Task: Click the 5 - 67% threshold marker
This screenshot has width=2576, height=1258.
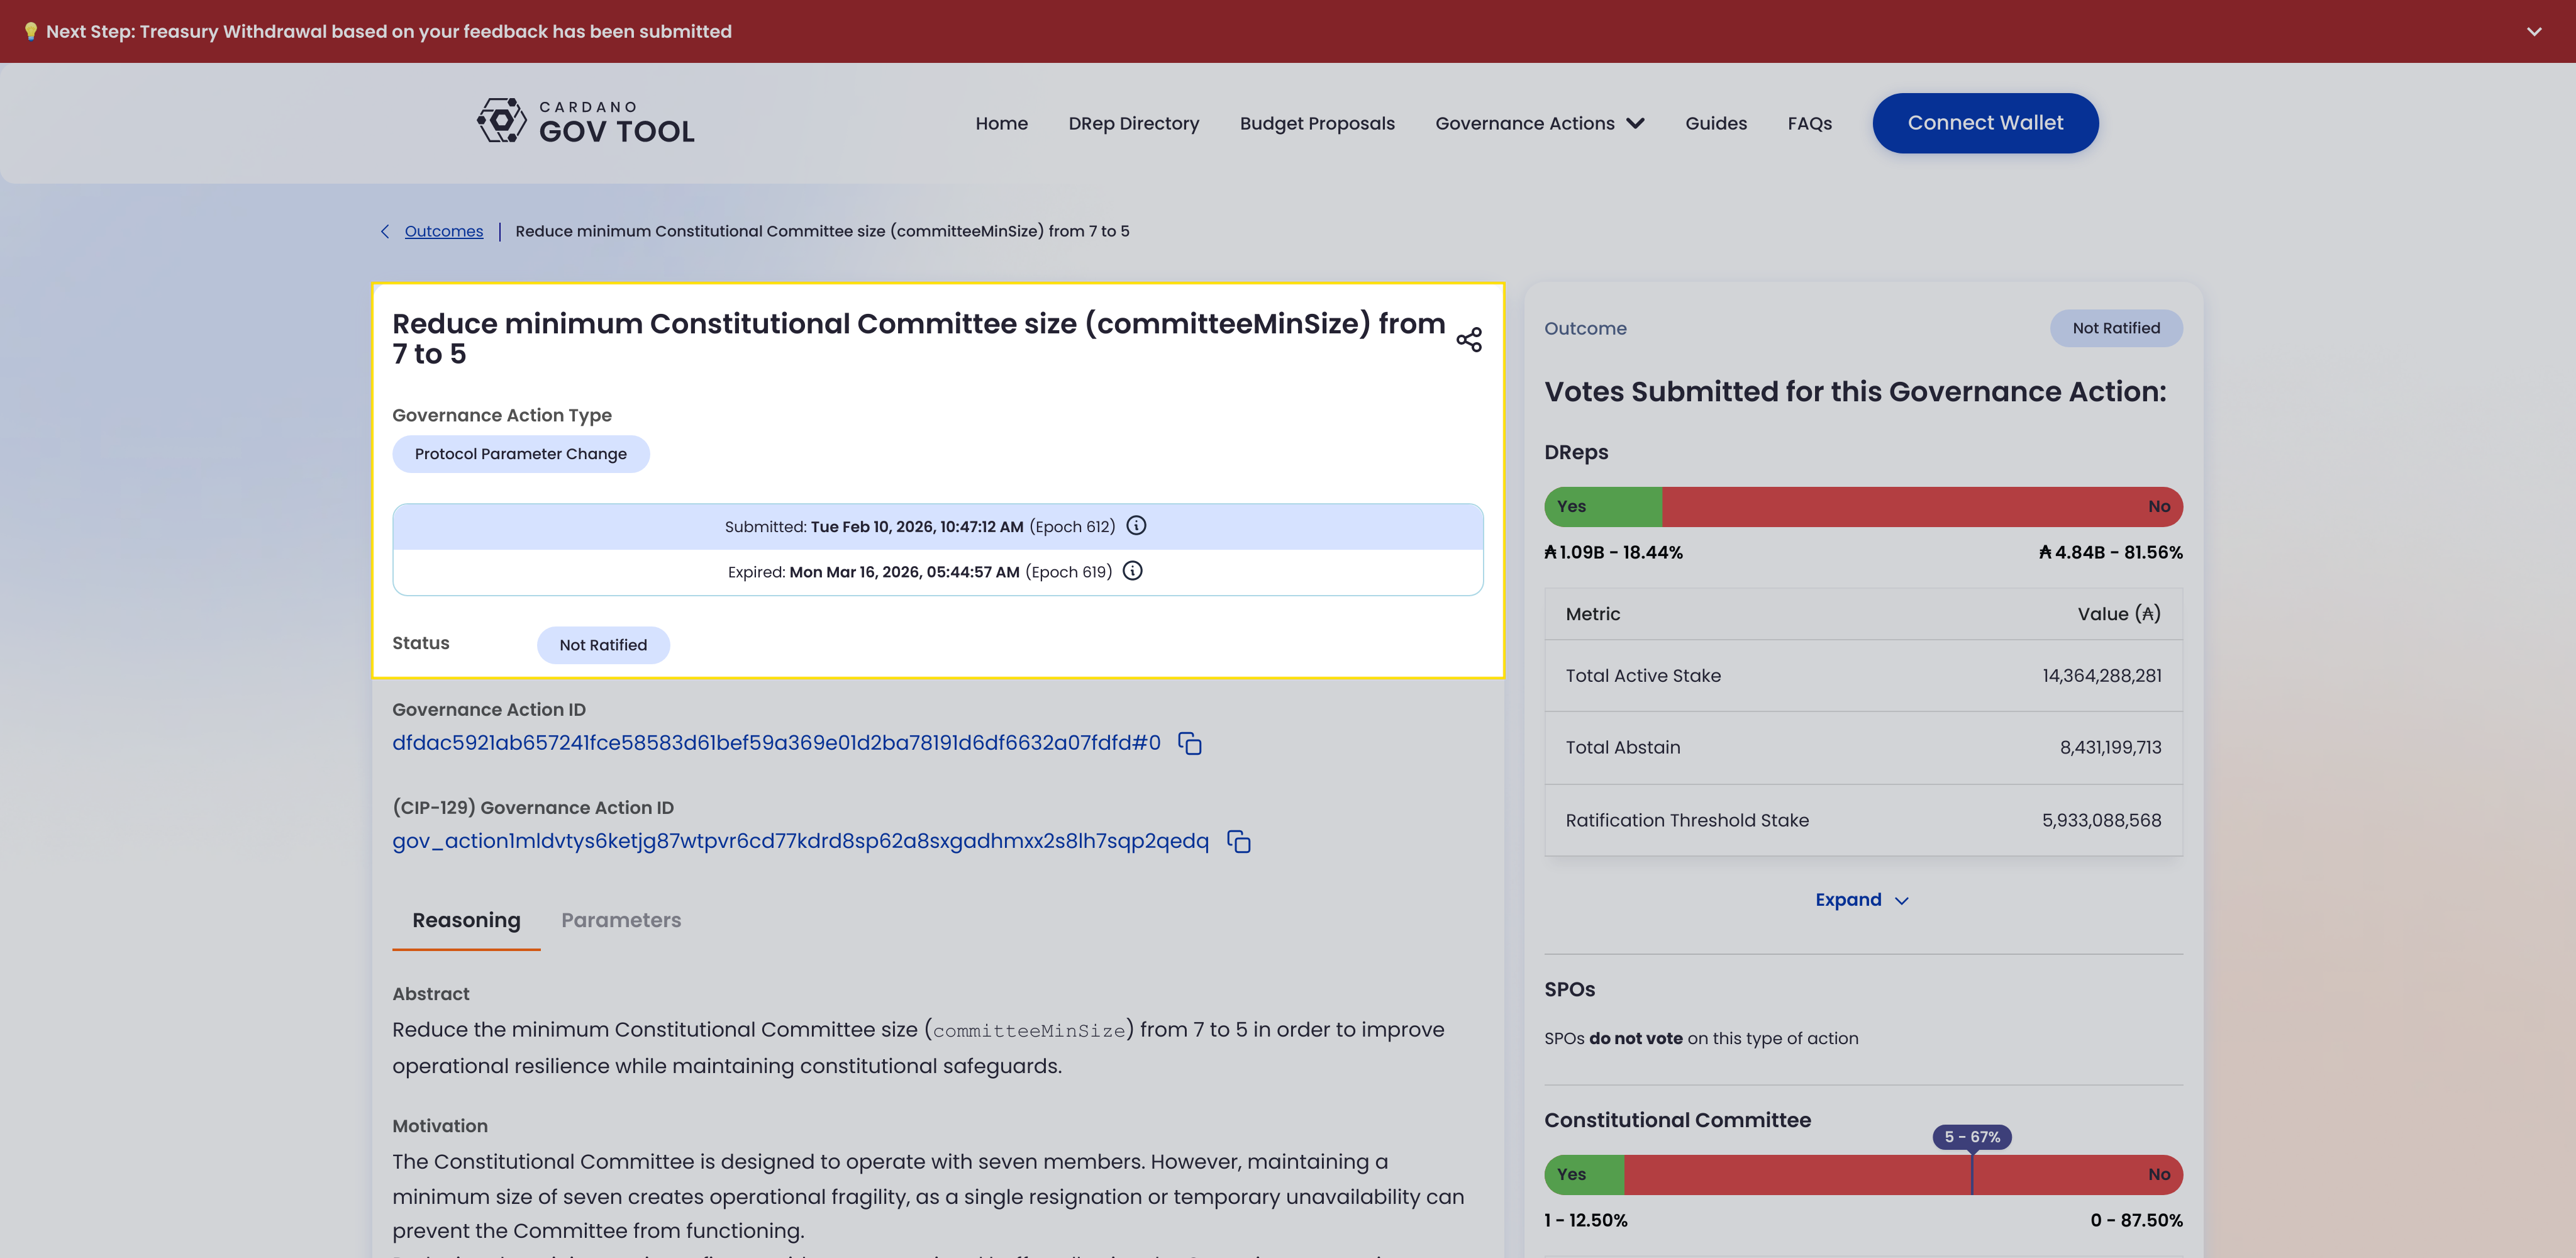Action: click(x=1971, y=1137)
